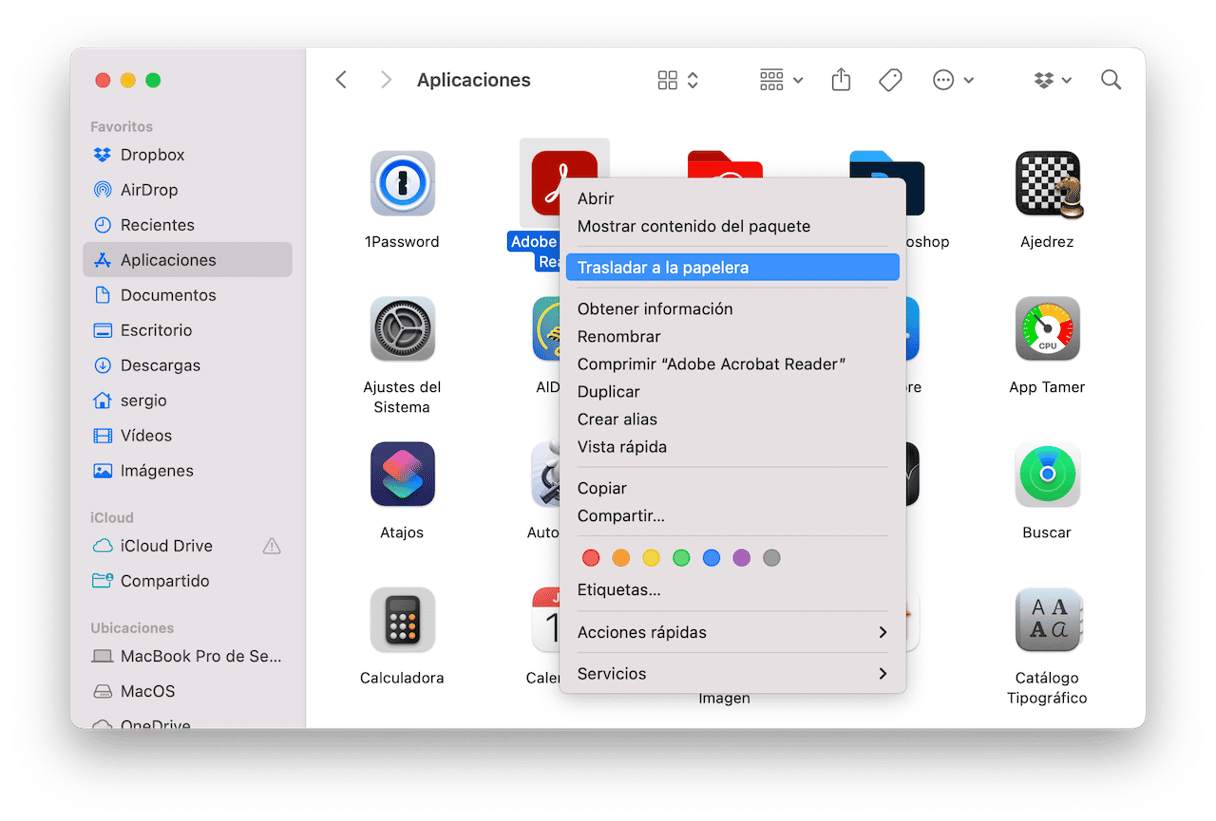Viewport: 1216px width, 821px height.
Task: Click the App Tamer icon
Action: [1047, 329]
